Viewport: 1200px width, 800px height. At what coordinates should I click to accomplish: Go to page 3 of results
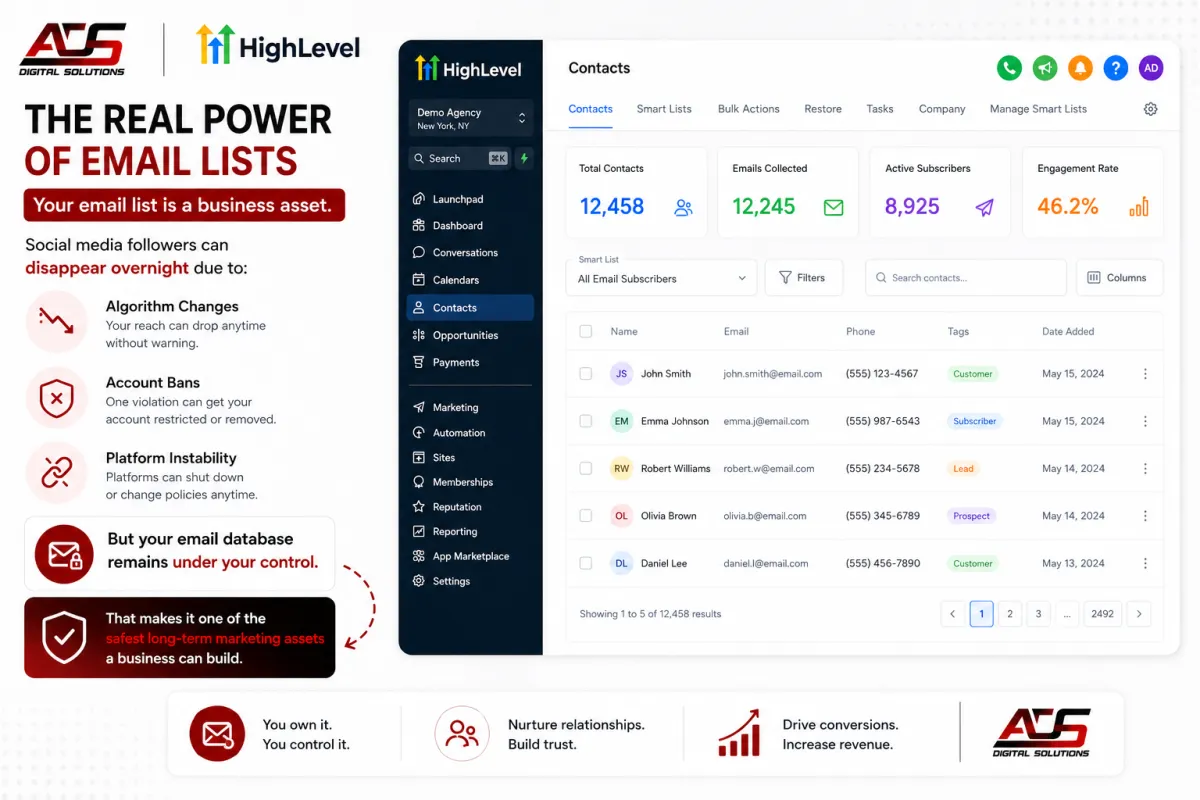(x=1039, y=614)
